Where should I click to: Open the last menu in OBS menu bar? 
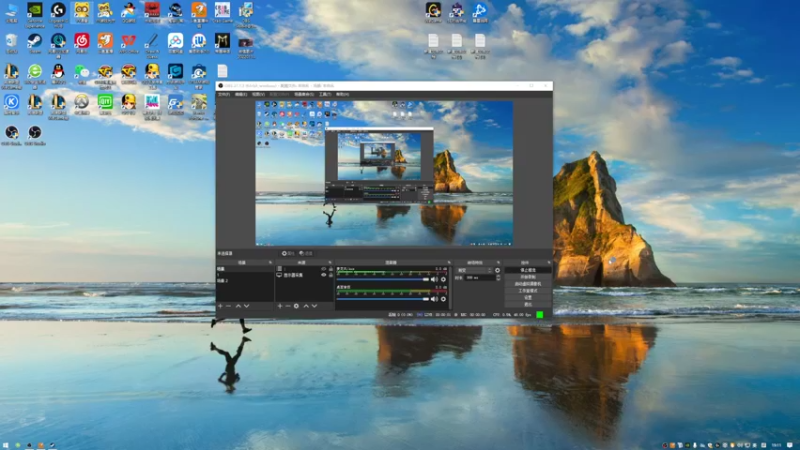coord(342,94)
